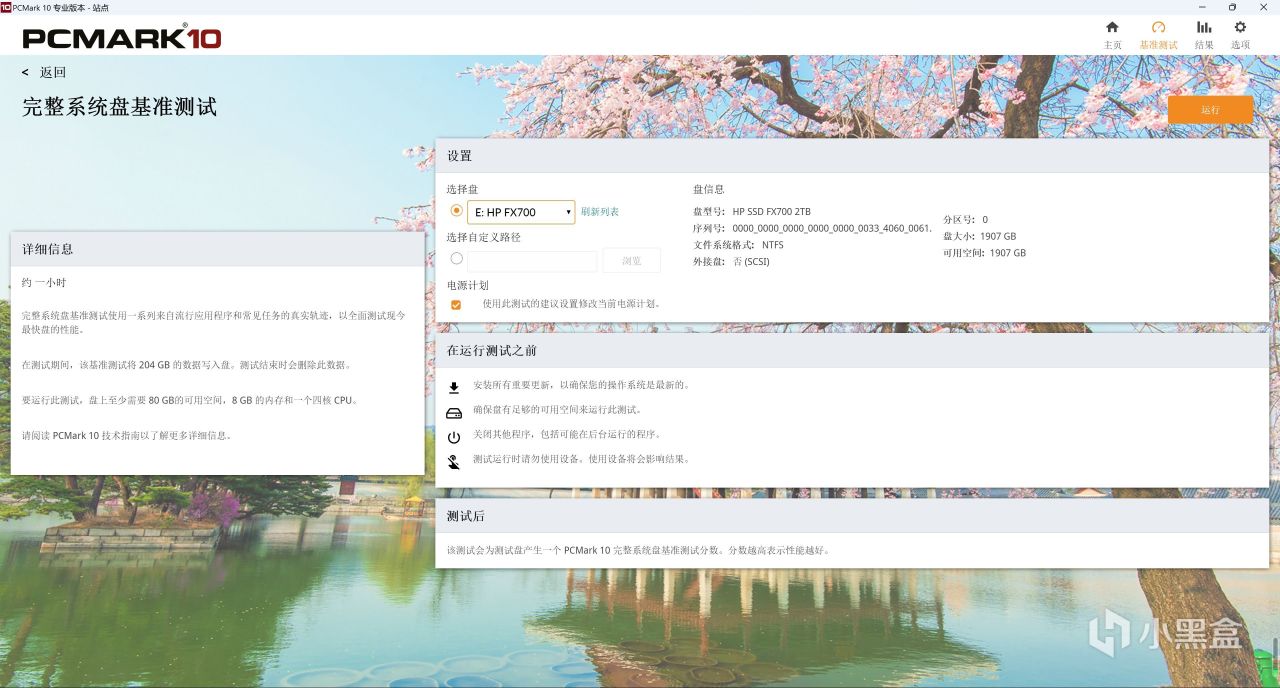Toggle the 电源计划 checkbox
Image resolution: width=1280 pixels, height=688 pixels.
coord(456,304)
